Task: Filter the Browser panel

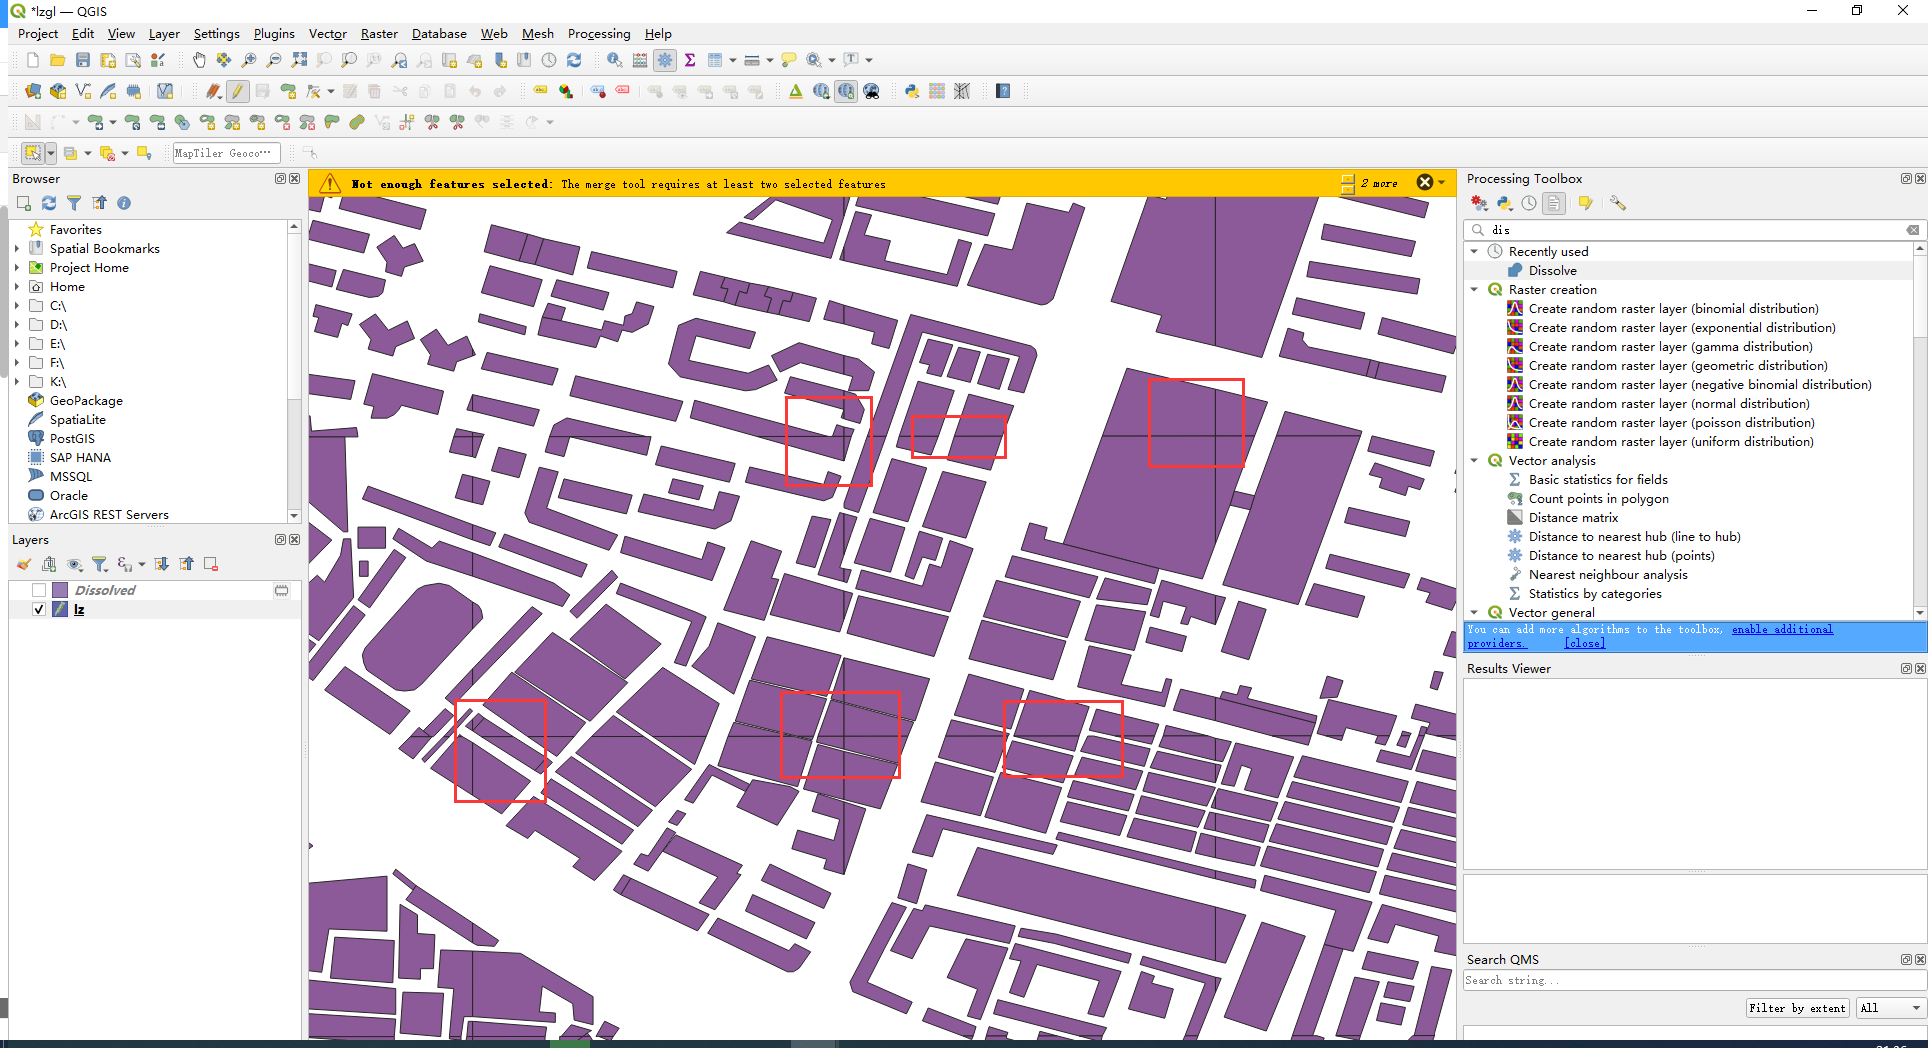Action: click(74, 203)
